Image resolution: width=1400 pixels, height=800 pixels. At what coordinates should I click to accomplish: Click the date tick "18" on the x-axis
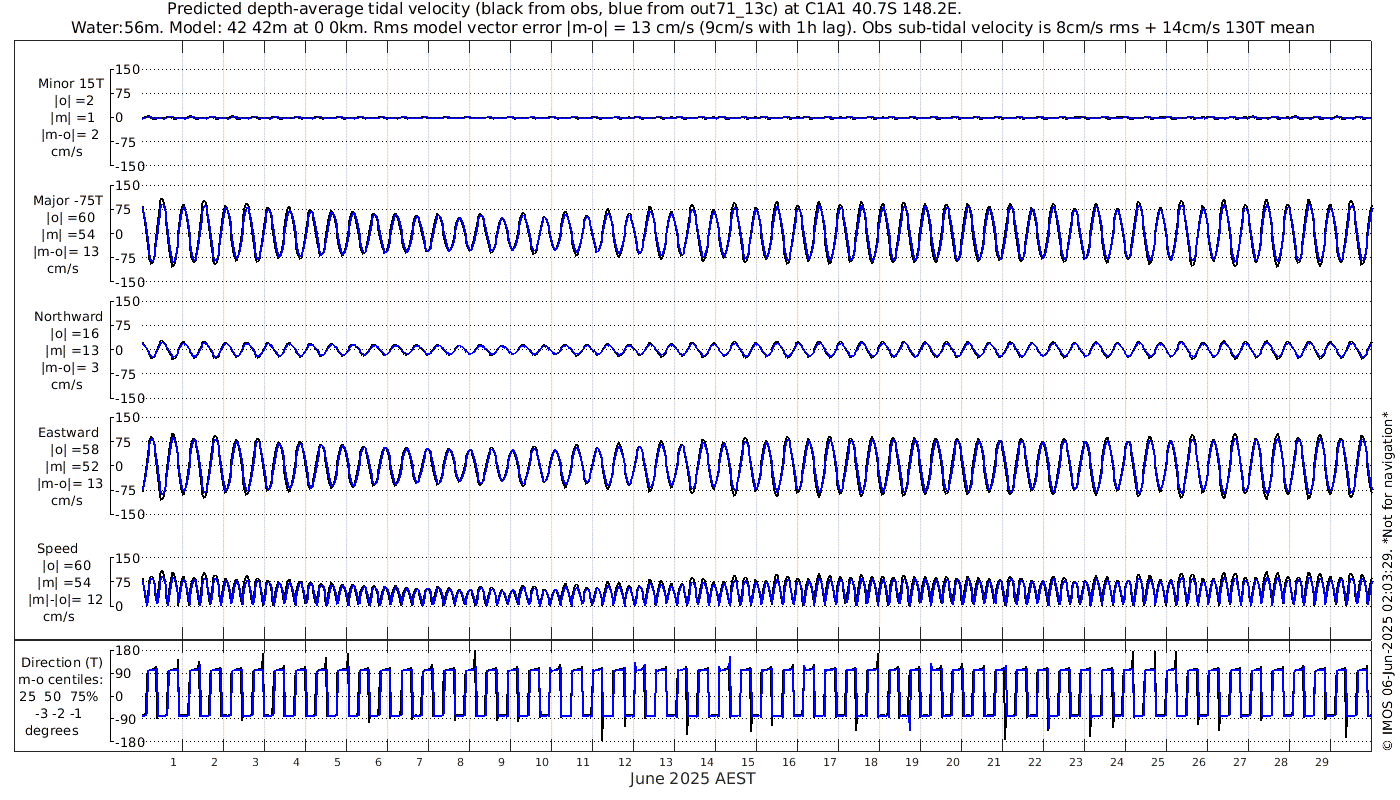pos(870,762)
